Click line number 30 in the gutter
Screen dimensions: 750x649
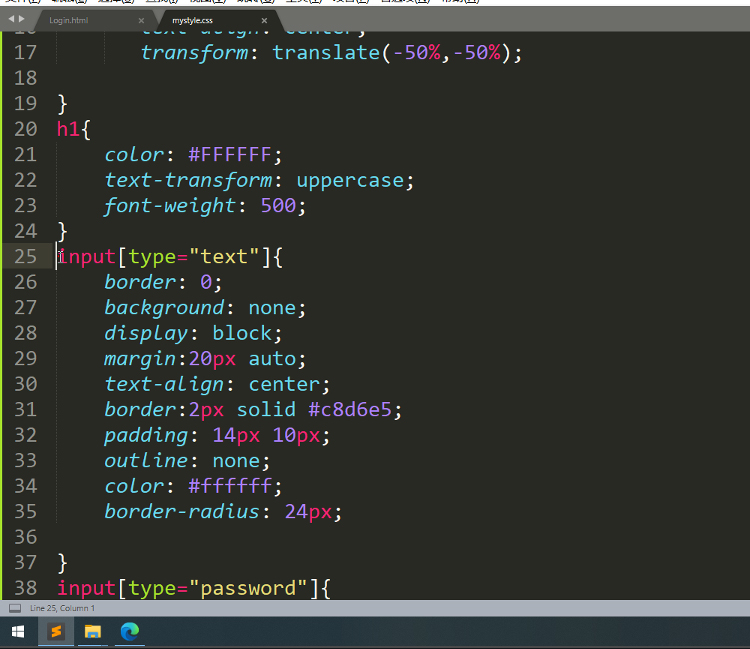25,384
